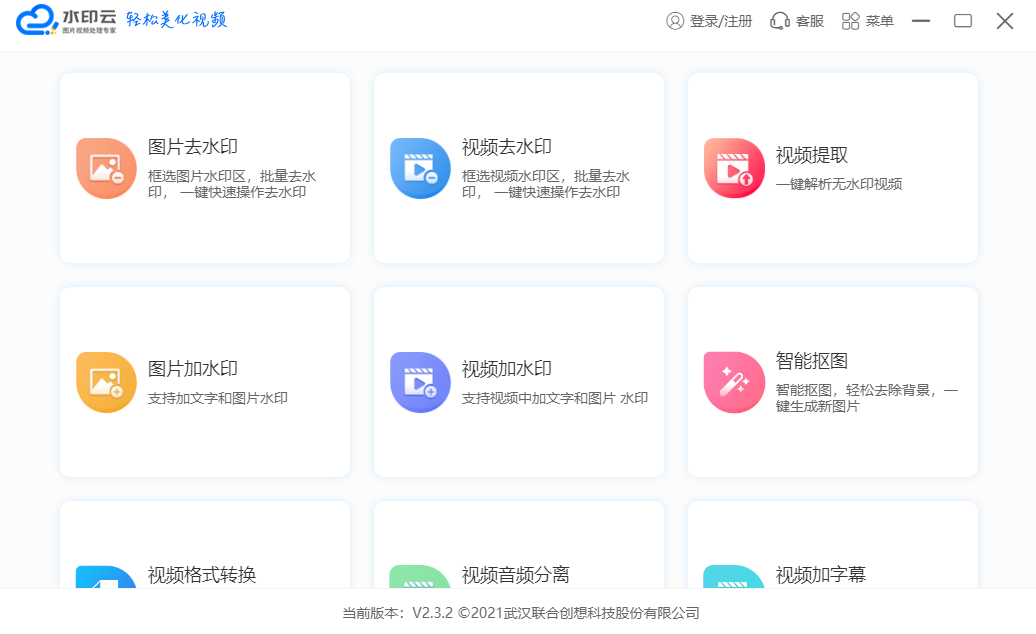The height and width of the screenshot is (634, 1036).
Task: Click the 图片加水印 add image watermark icon
Action: (105, 382)
